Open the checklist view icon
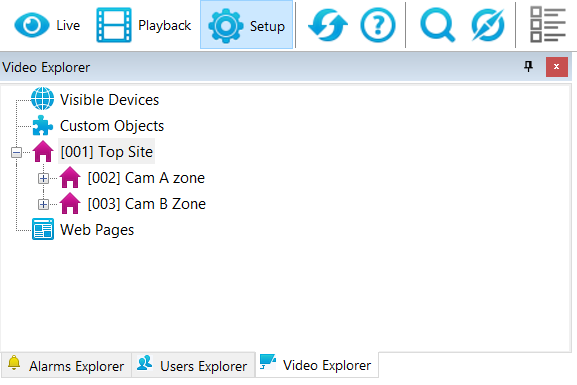 point(547,25)
